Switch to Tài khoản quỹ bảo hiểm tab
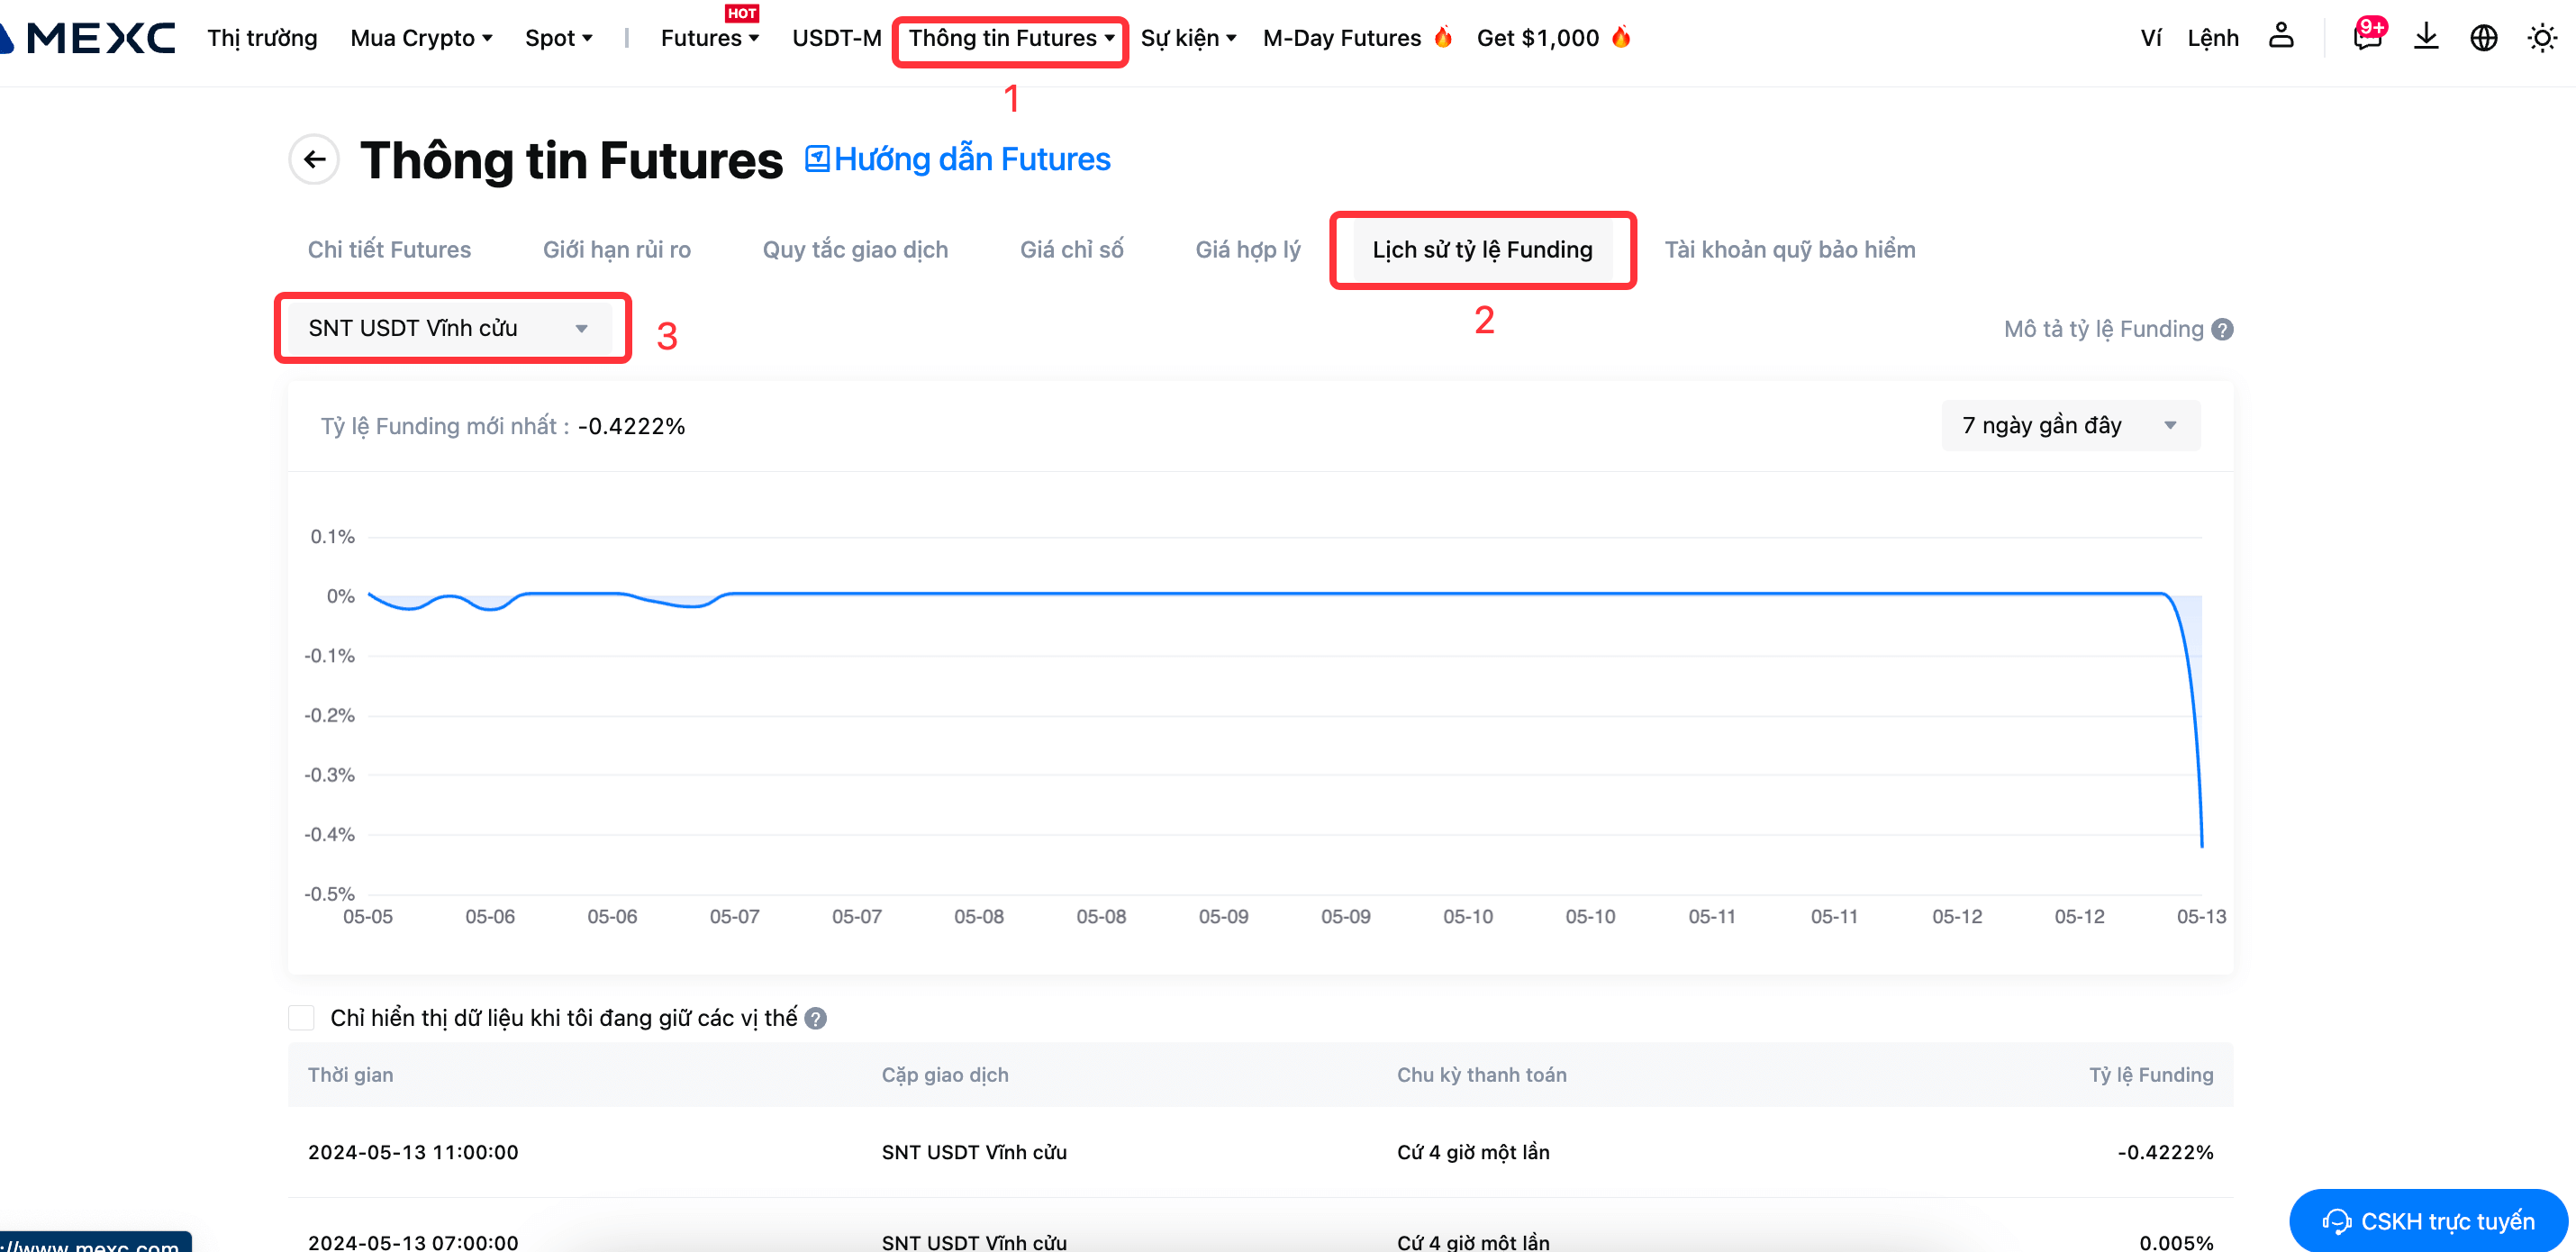Viewport: 2576px width, 1252px height. pyautogui.click(x=1789, y=249)
